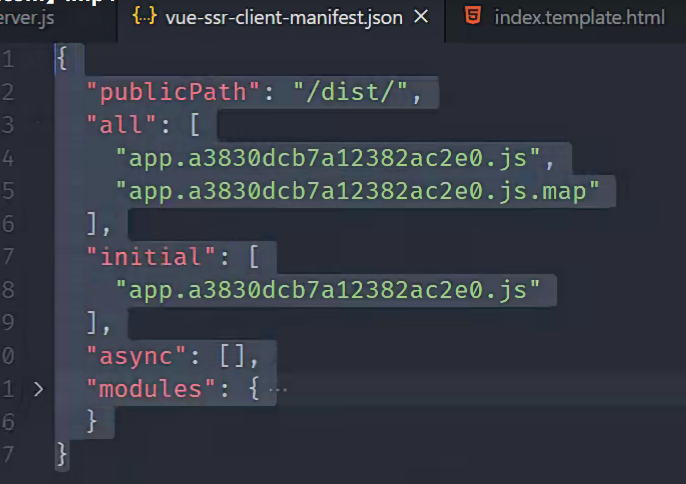Click the opening curly brace on first line
Screen dimensions: 686x484
tap(62, 60)
